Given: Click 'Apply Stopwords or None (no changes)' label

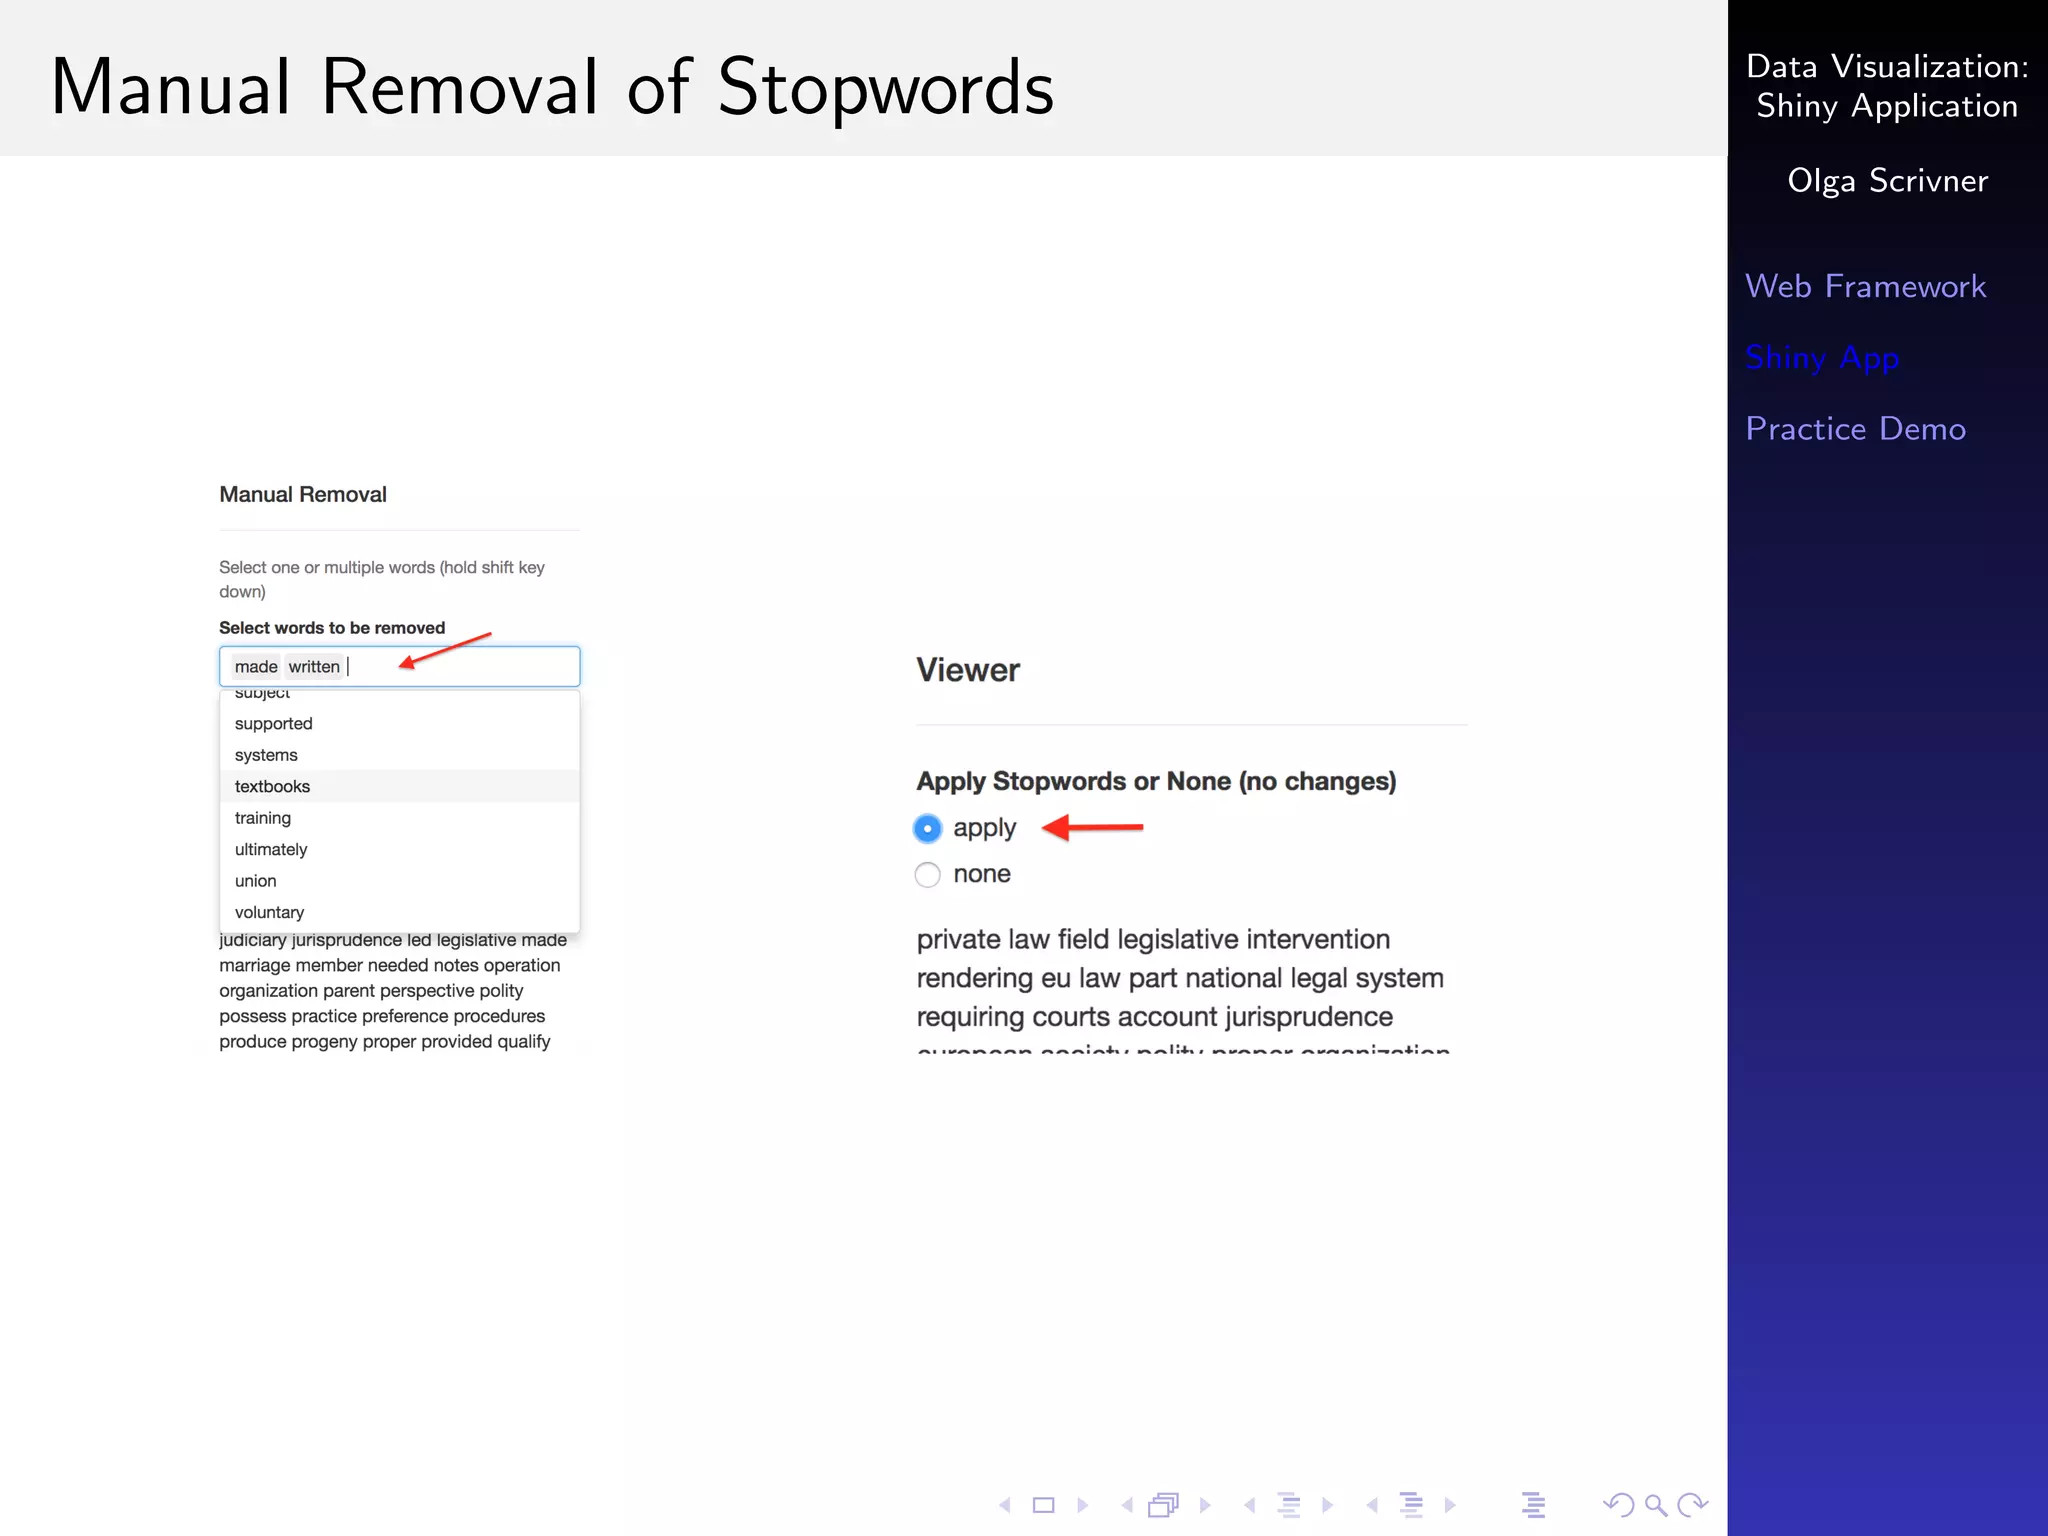Looking at the screenshot, I should (x=1156, y=782).
